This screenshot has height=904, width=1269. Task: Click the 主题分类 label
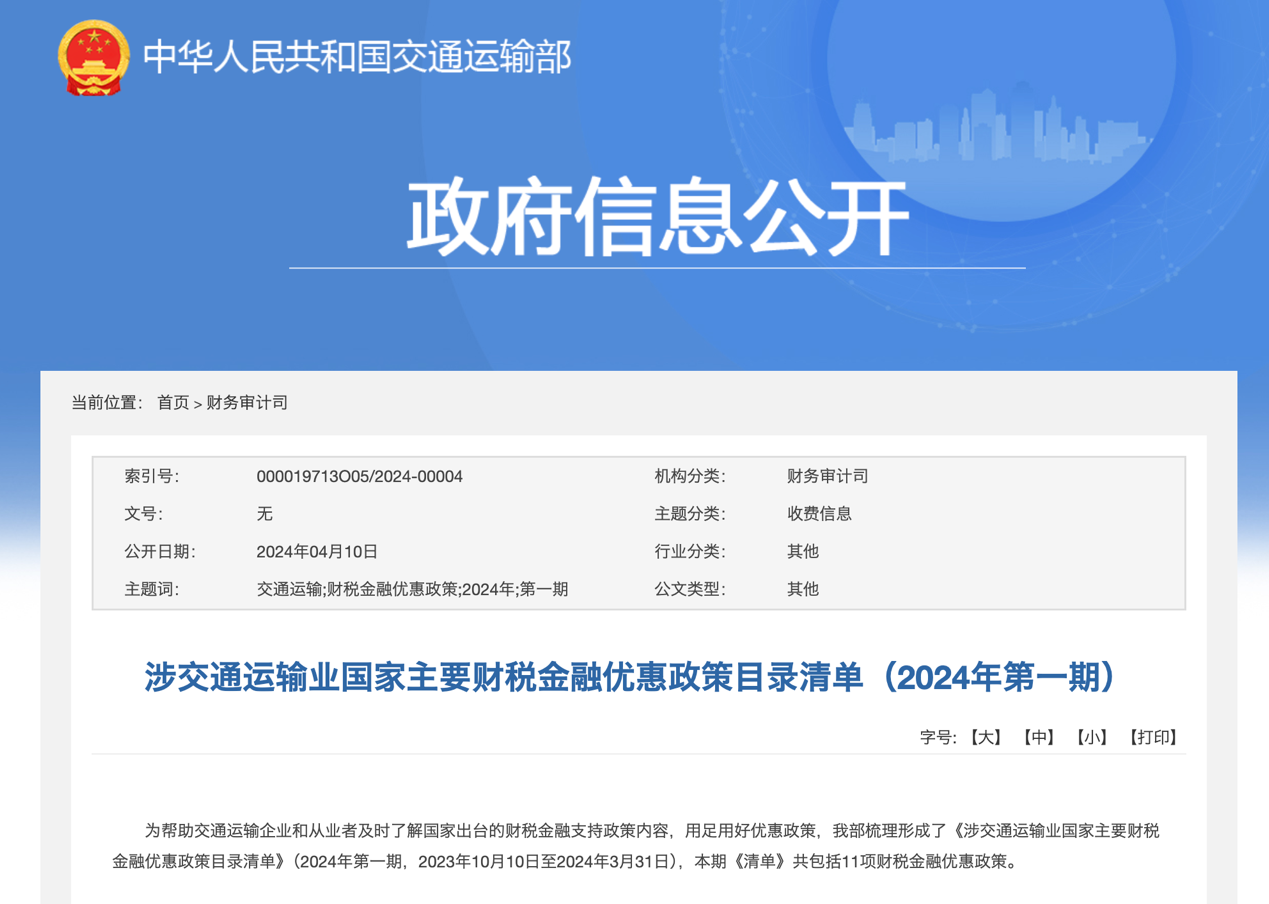(x=690, y=514)
